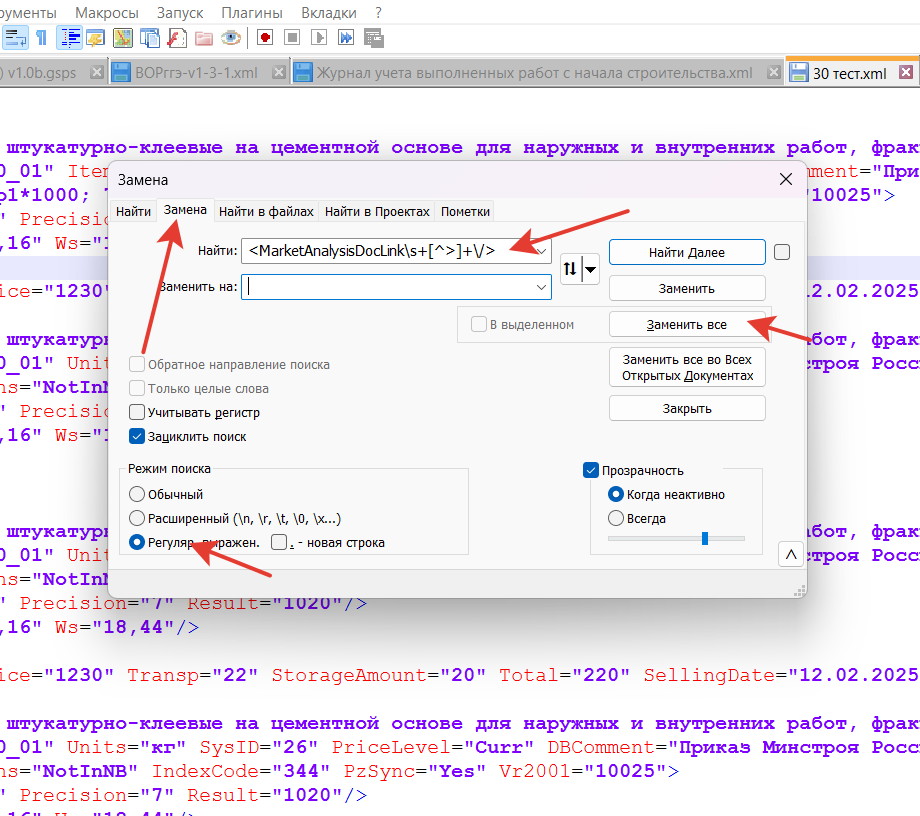Select Обычный search mode
This screenshot has width=920, height=816.
click(137, 494)
